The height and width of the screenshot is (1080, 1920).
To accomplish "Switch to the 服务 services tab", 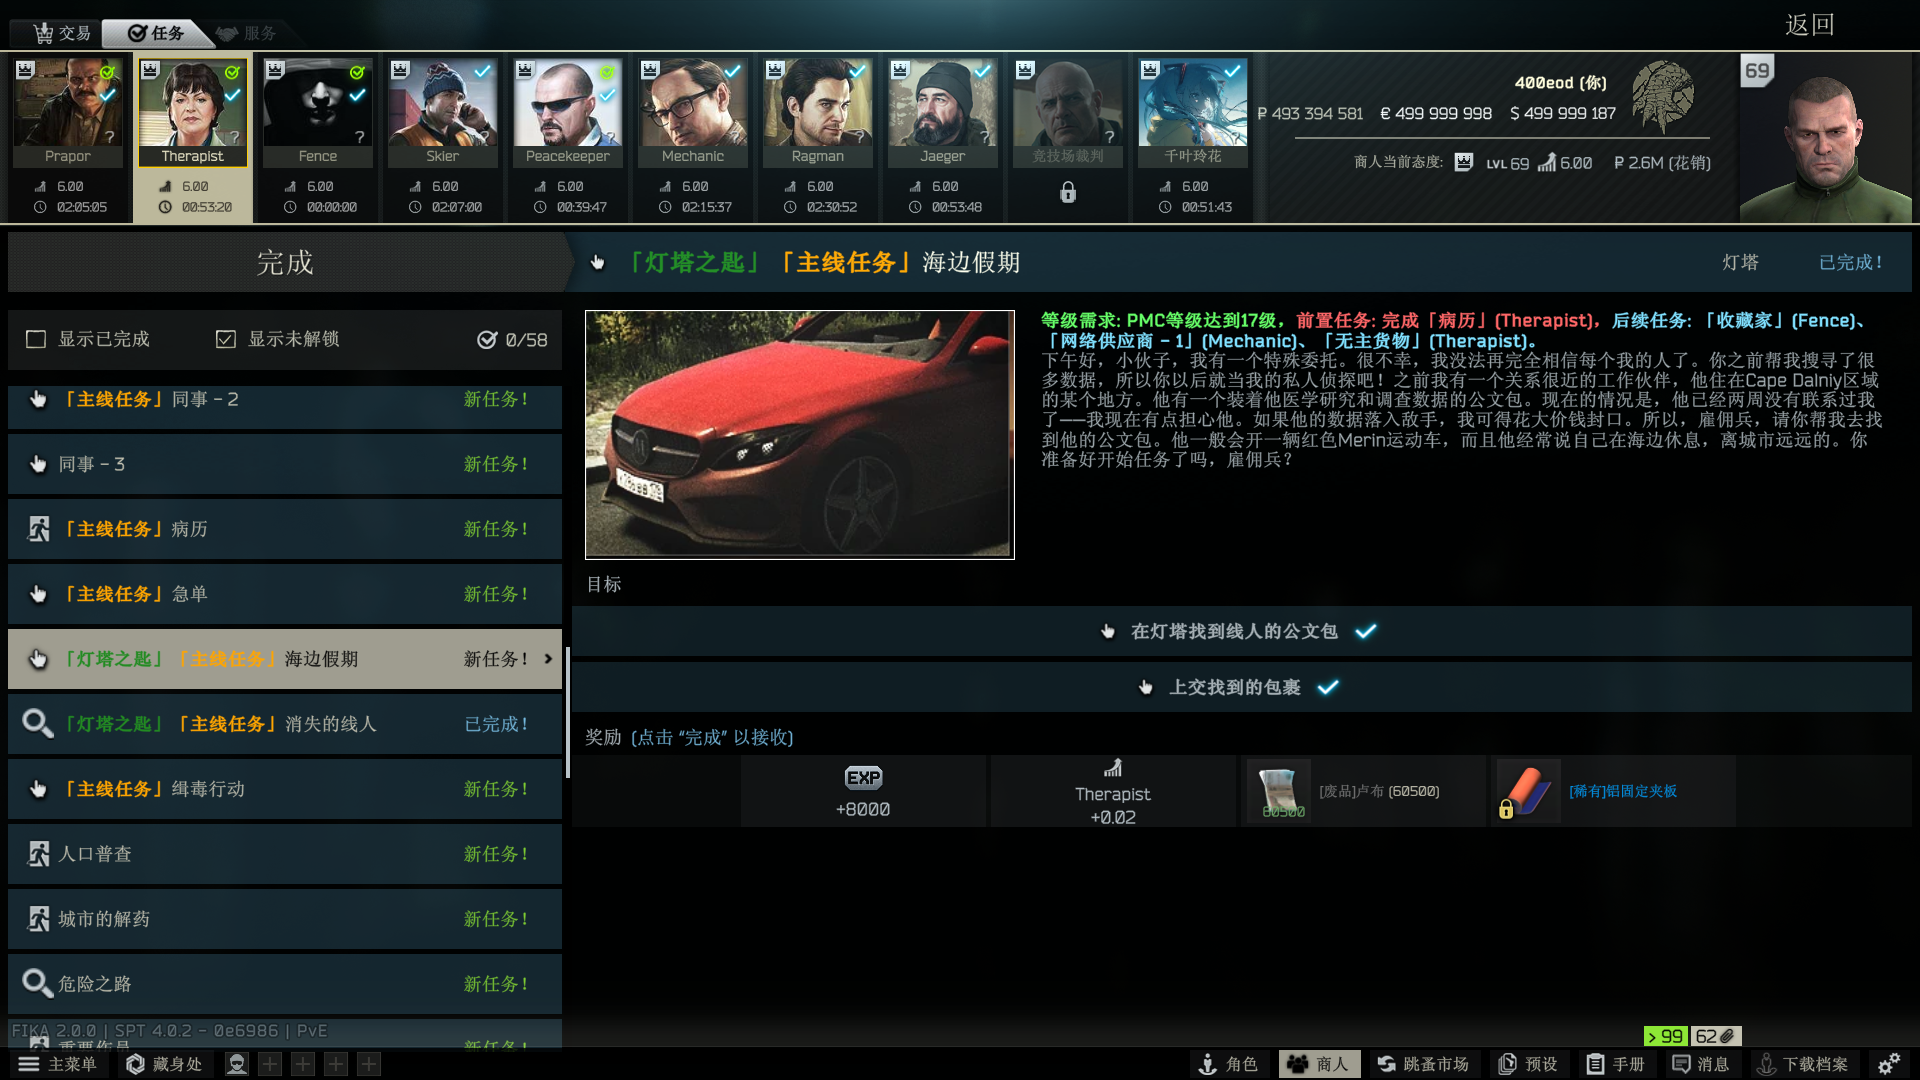I will coord(247,33).
